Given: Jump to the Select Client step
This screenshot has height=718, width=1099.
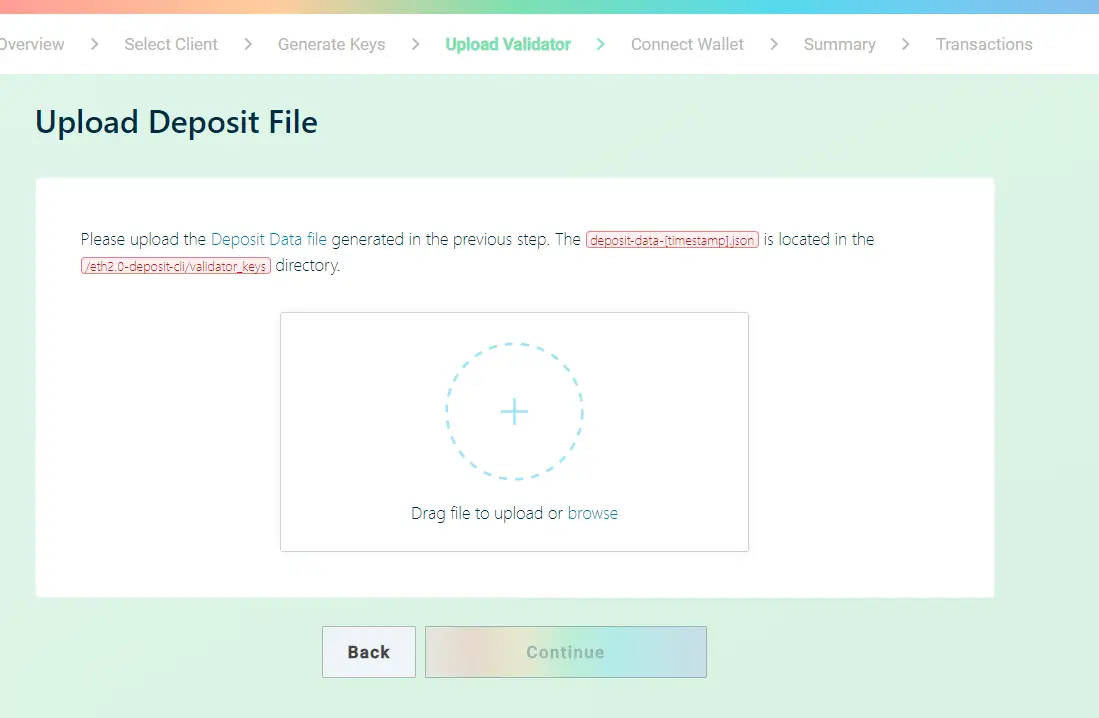Looking at the screenshot, I should coord(171,44).
